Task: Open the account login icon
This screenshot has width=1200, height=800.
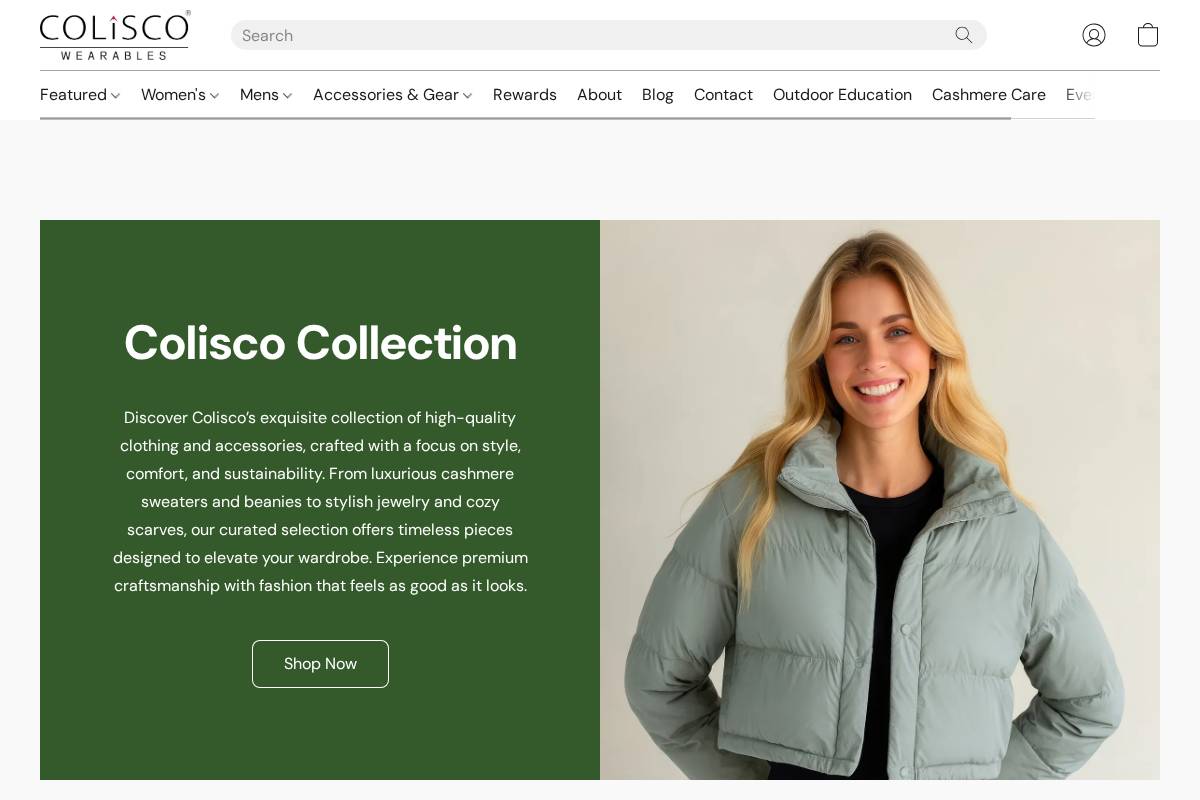Action: click(x=1093, y=35)
